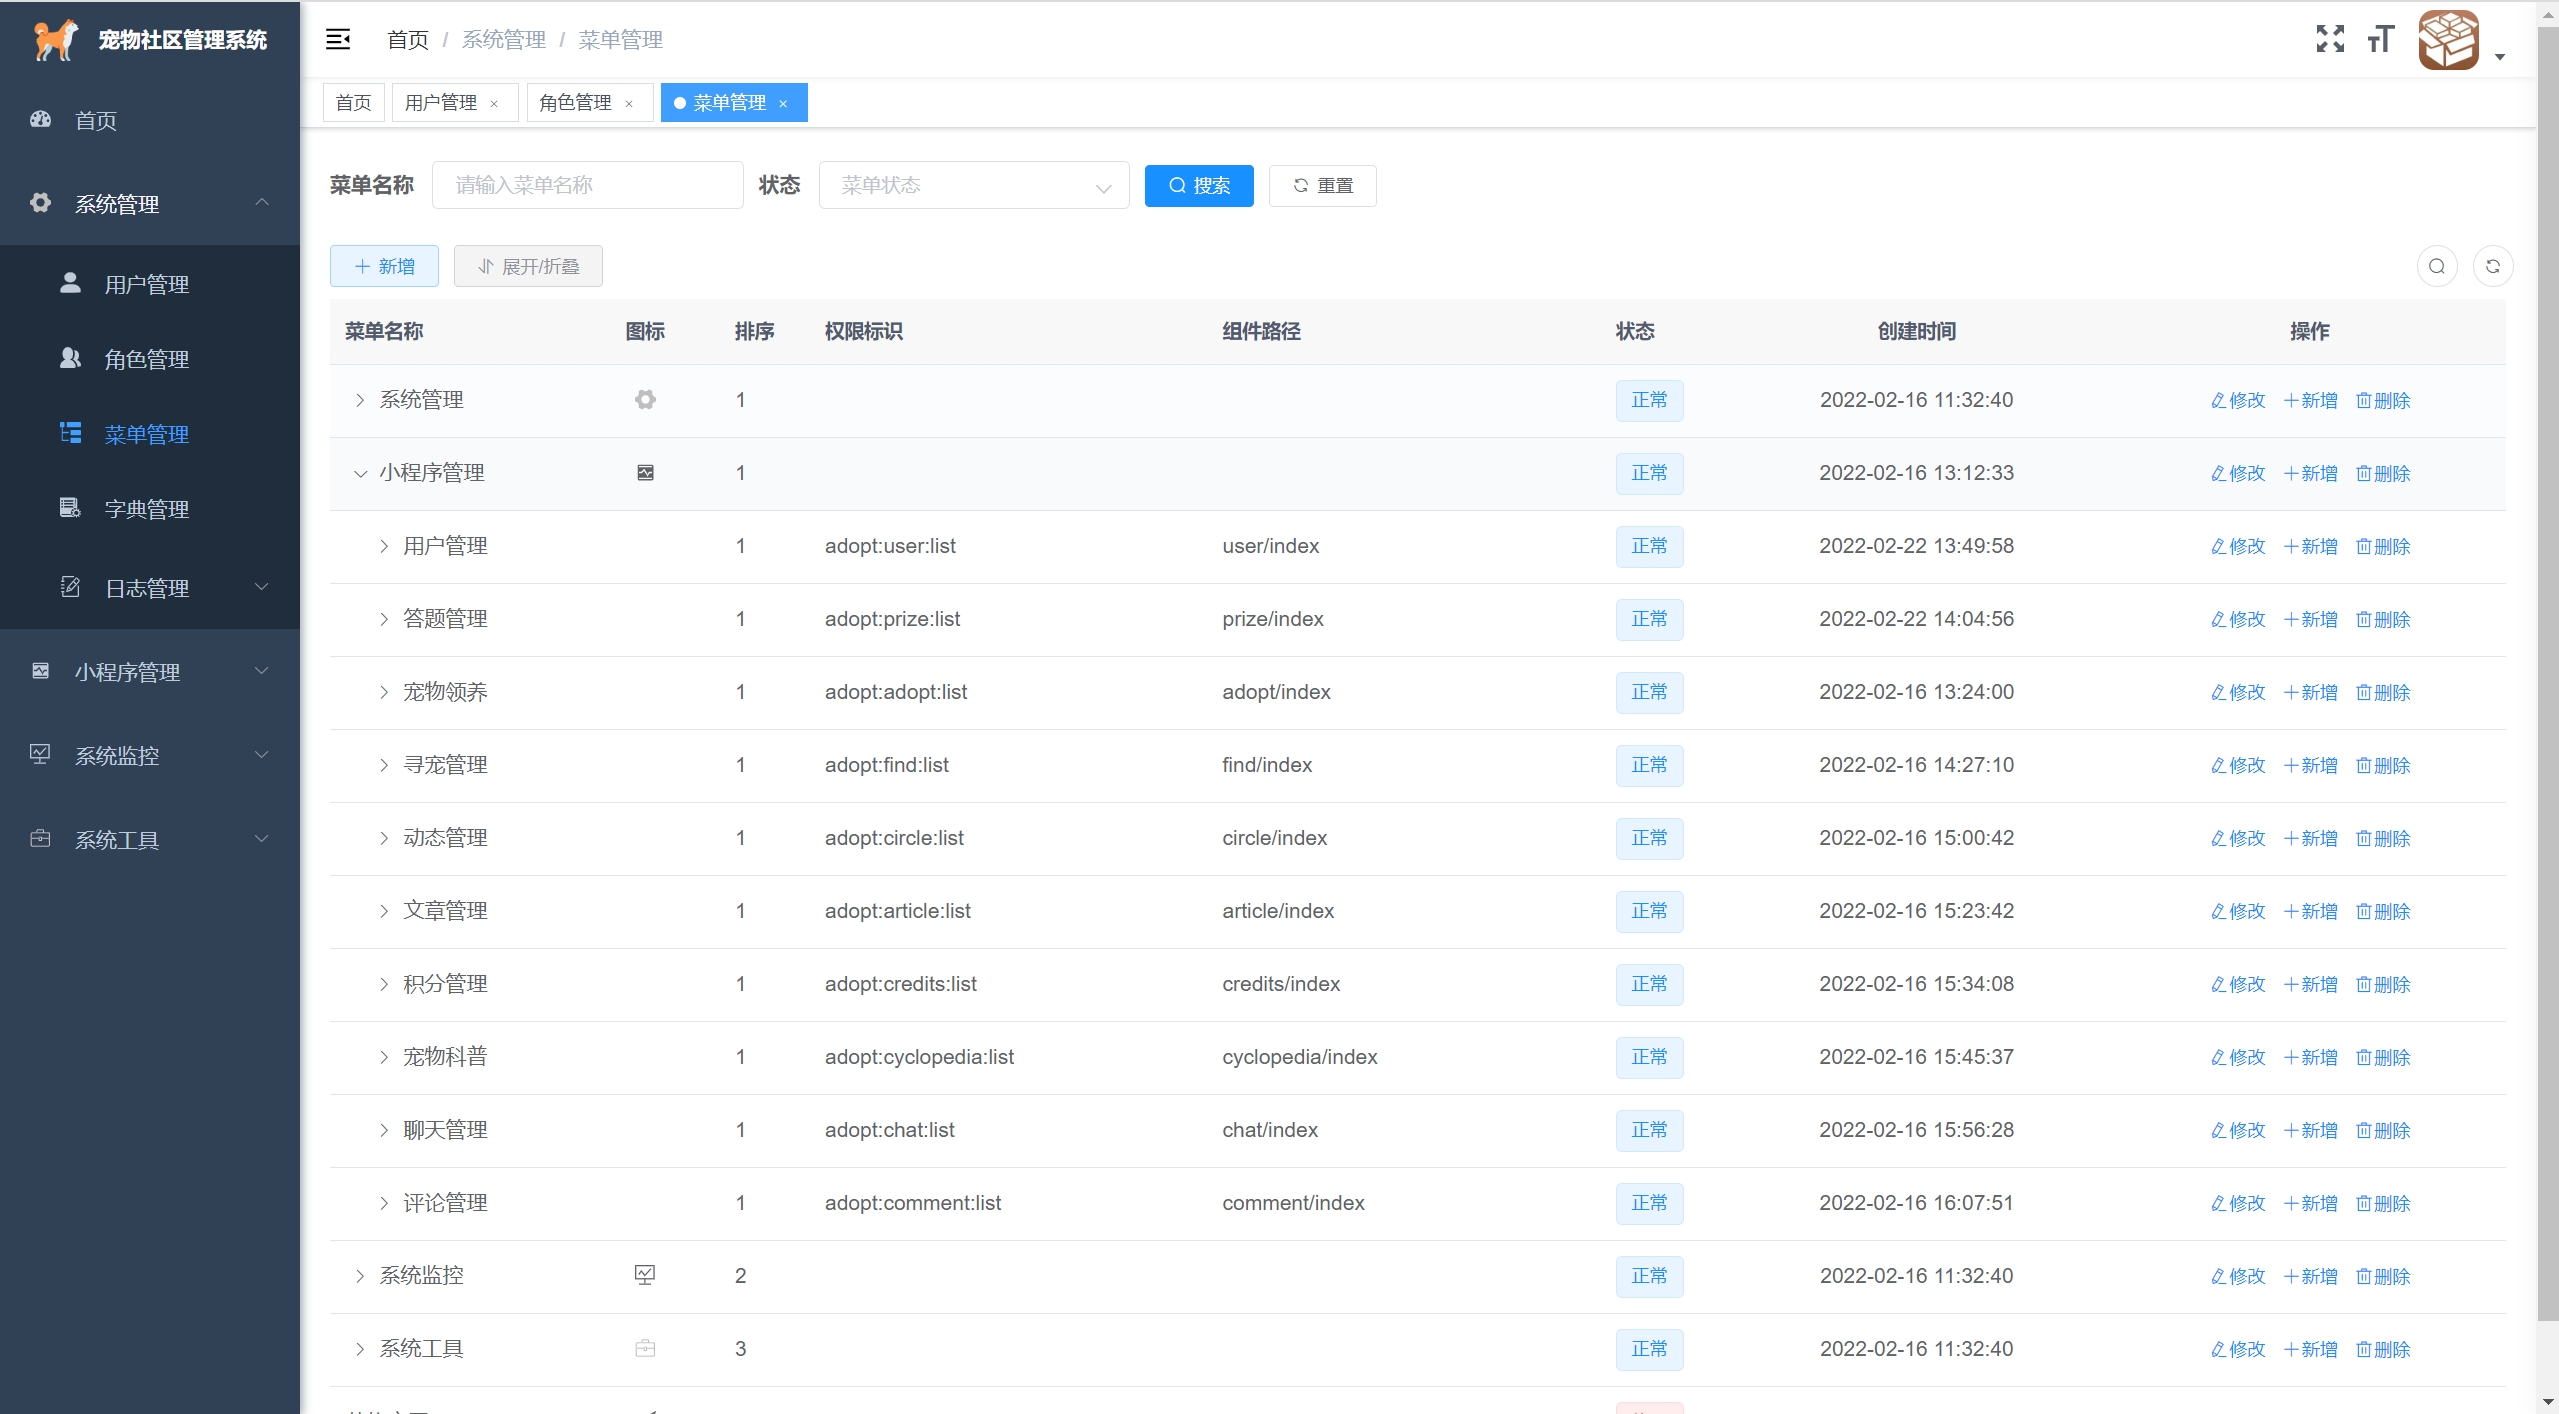Expand 系统监控 in the sidebar
Viewport: 2559px width, 1414px height.
click(150, 755)
